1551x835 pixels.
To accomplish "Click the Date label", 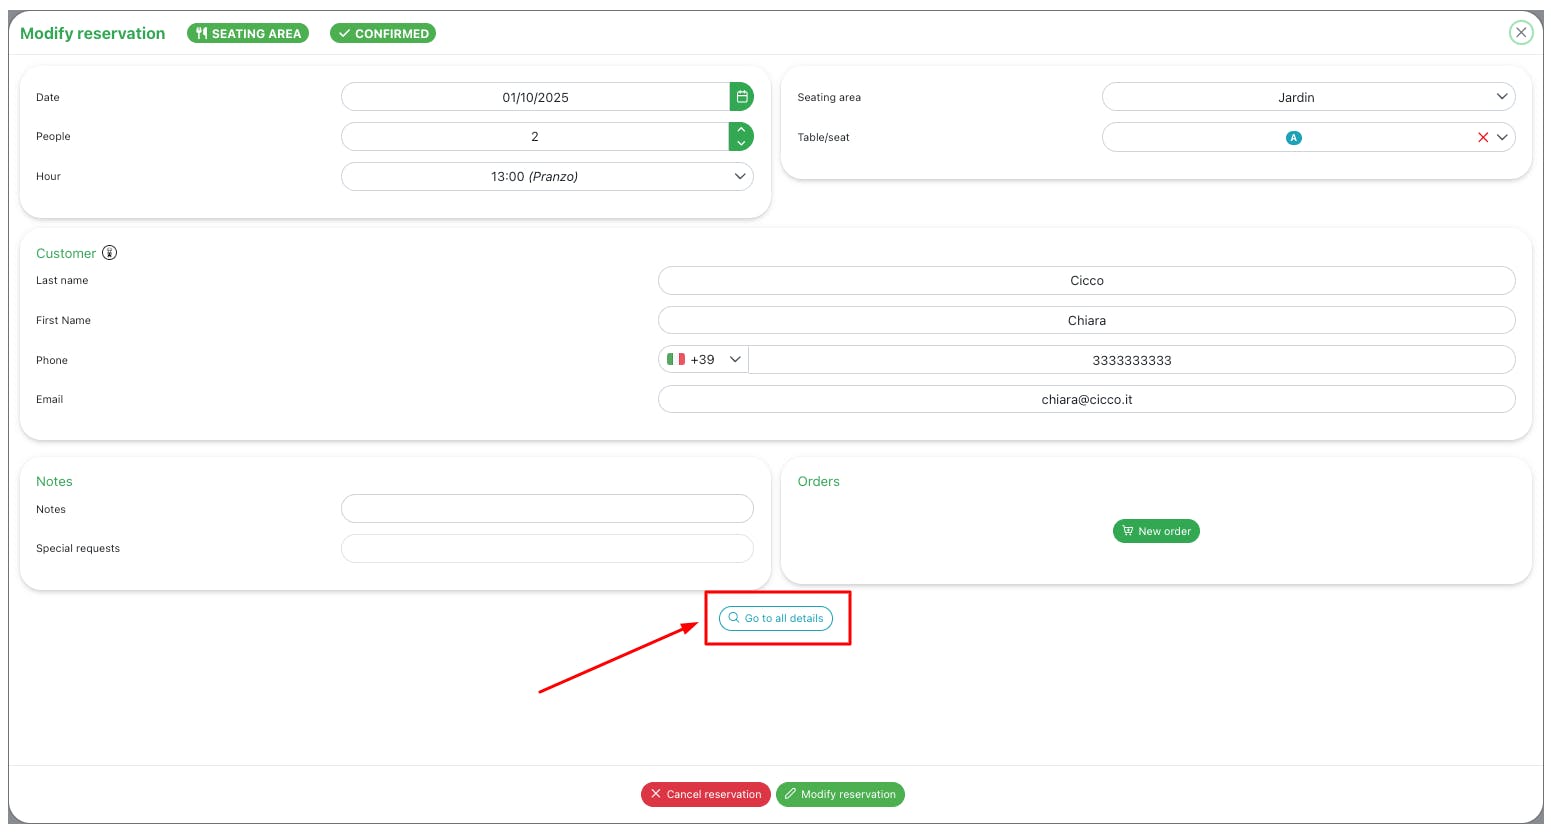I will click(x=48, y=97).
